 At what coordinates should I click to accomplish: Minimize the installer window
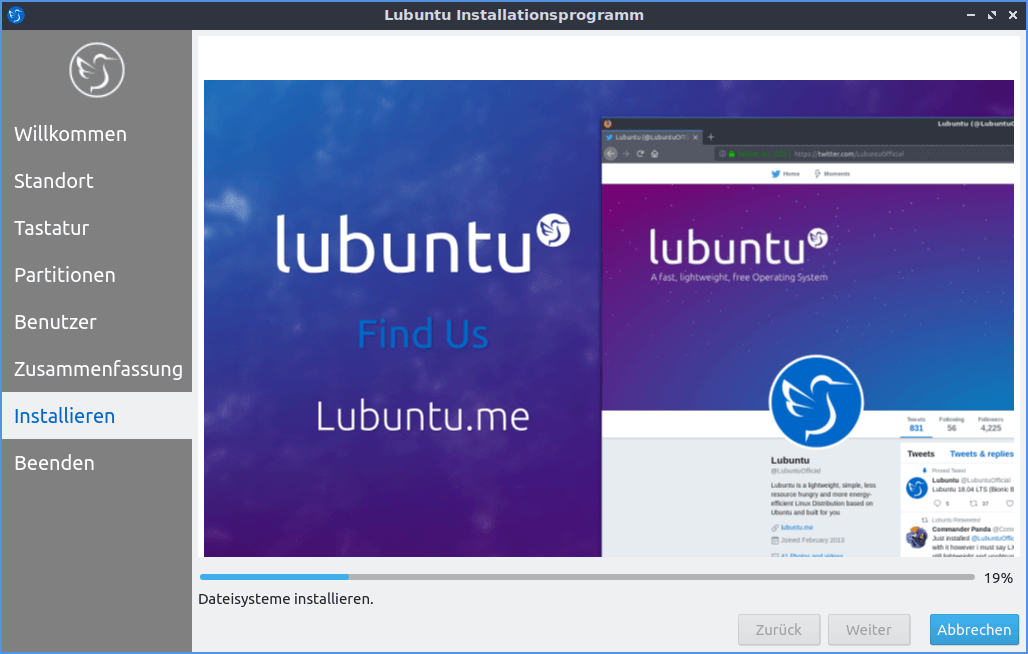(x=971, y=14)
